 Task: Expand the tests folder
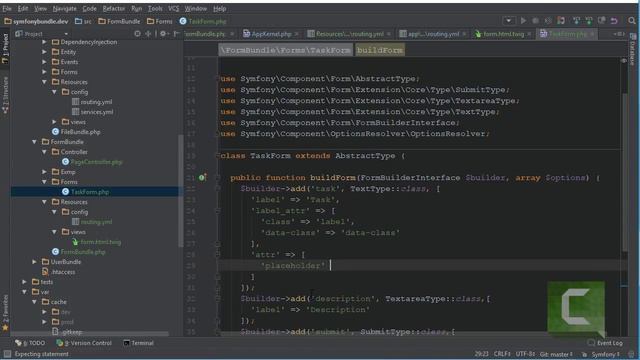click(x=24, y=282)
